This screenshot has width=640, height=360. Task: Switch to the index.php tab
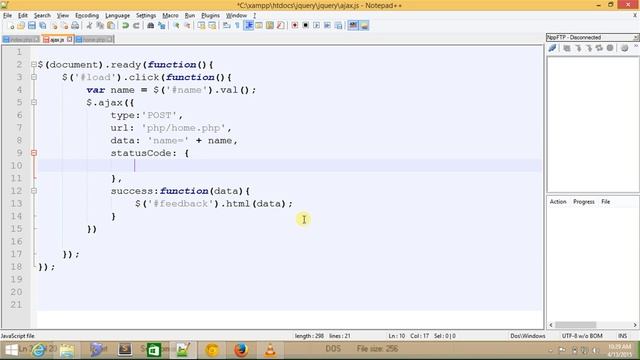click(x=20, y=40)
